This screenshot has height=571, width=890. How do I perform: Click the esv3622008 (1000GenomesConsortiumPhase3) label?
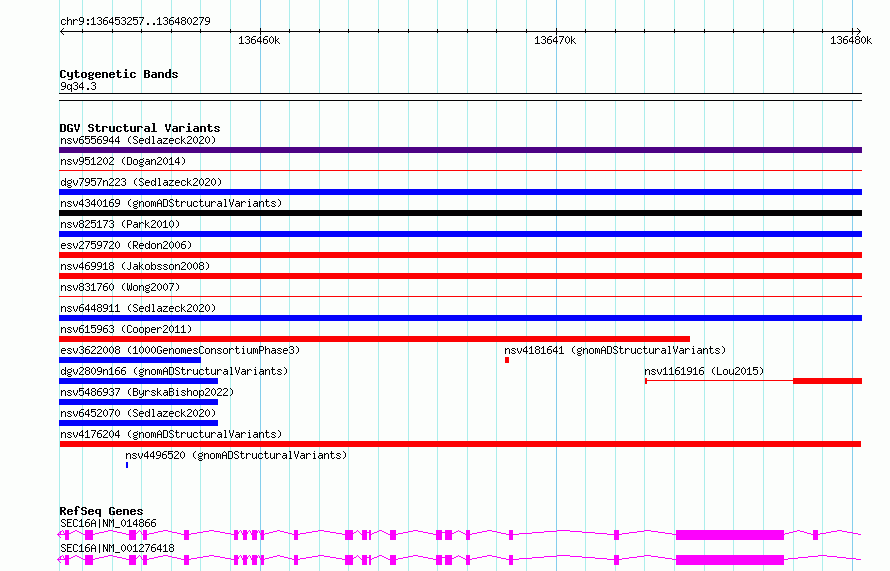point(180,350)
